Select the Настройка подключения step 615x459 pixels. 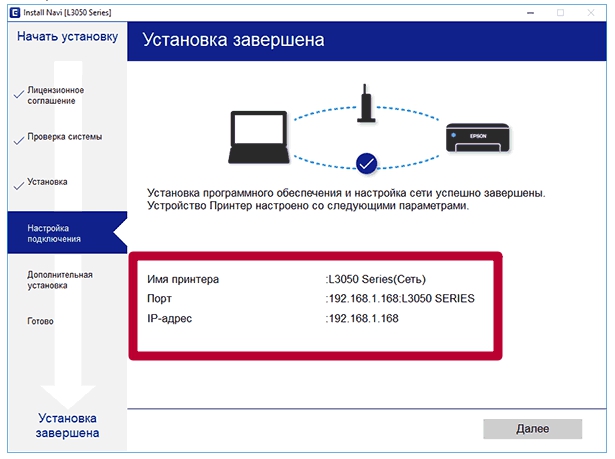pos(67,233)
